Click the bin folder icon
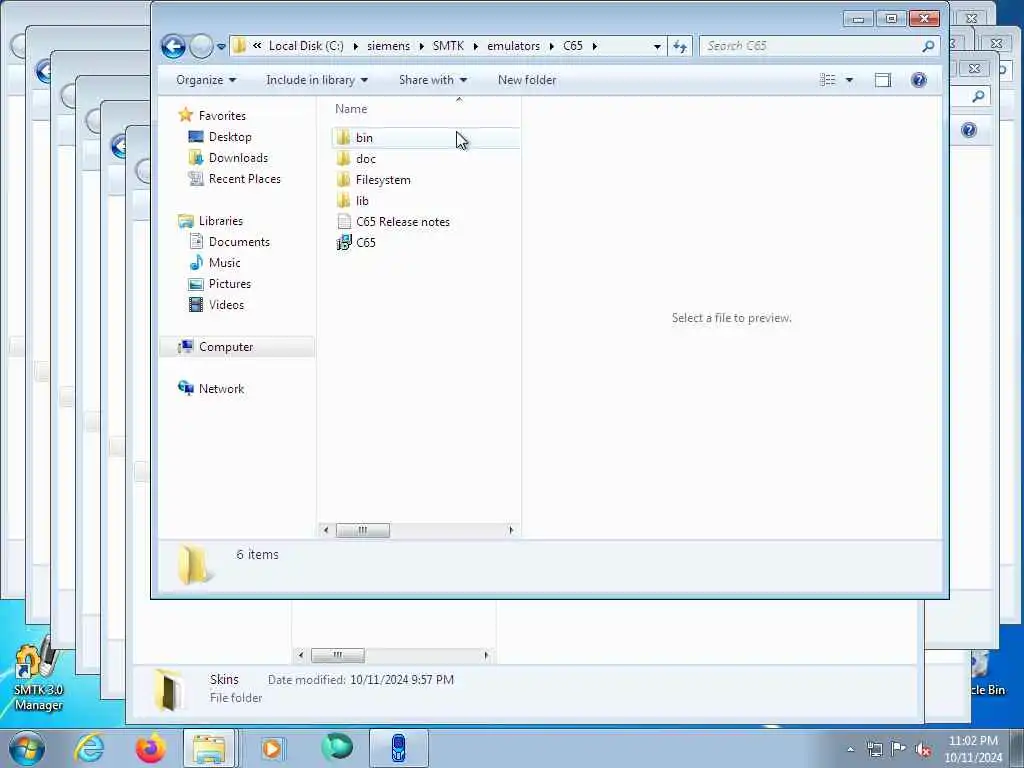Viewport: 1024px width, 768px height. click(344, 138)
